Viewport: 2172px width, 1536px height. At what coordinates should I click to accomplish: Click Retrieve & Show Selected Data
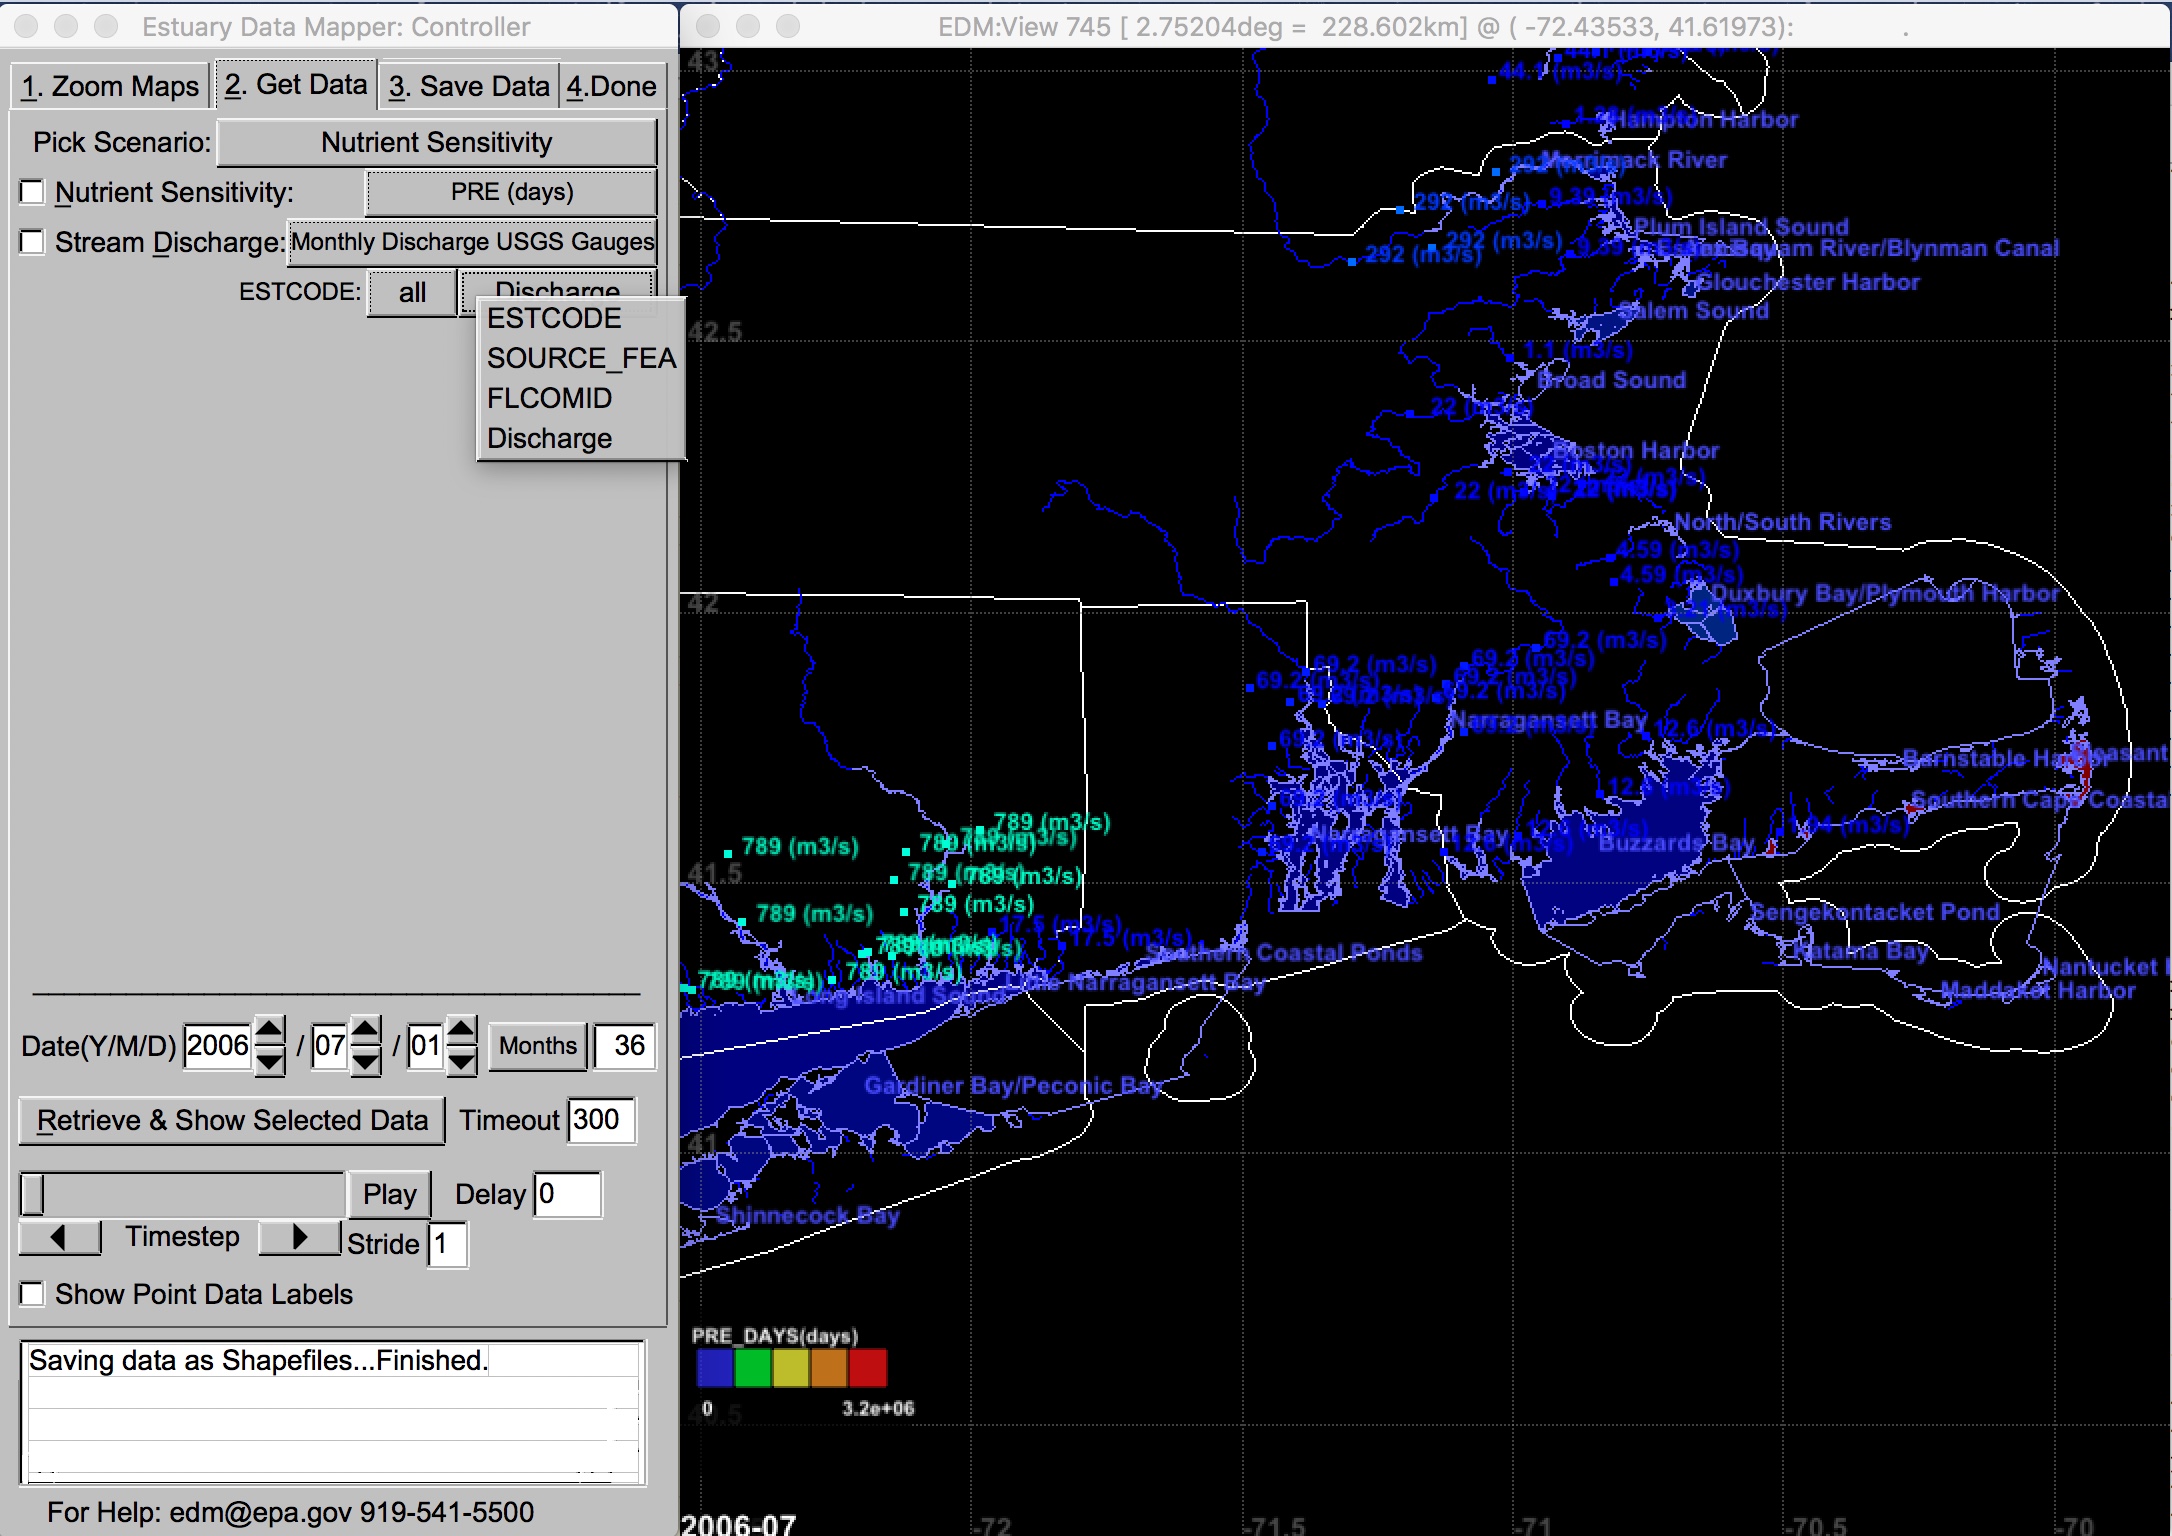[x=232, y=1120]
